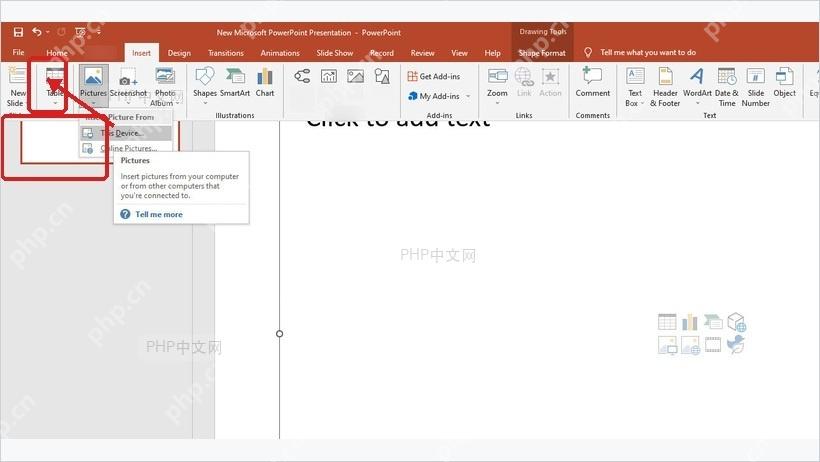Open Customize Quick Access Toolbar dropdown

click(98, 32)
